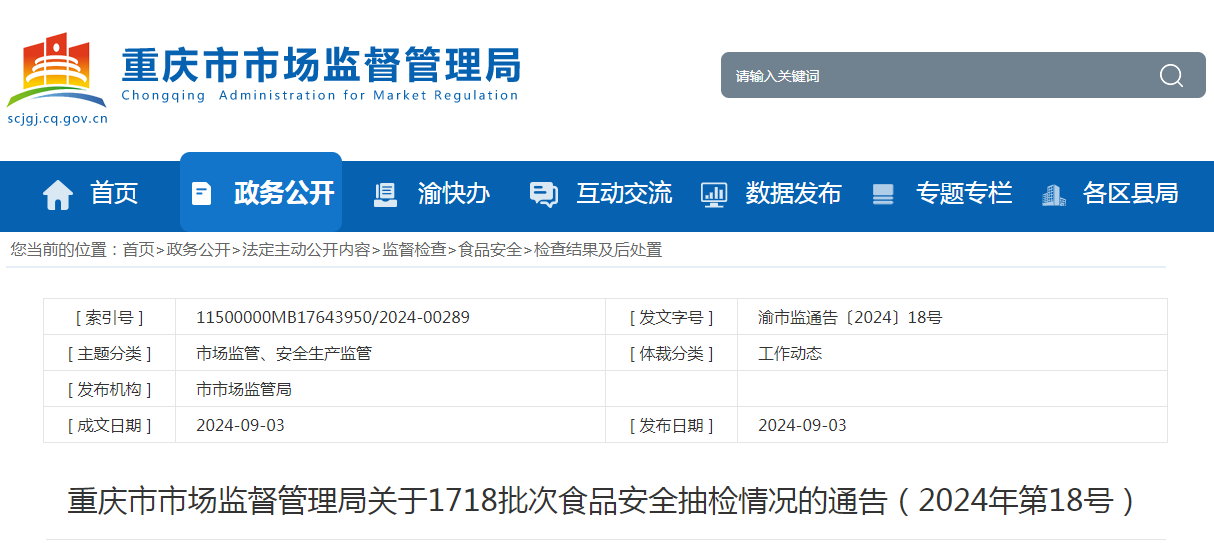Click the Chongqing market regulation logo emblem
The height and width of the screenshot is (543, 1214).
(x=57, y=70)
